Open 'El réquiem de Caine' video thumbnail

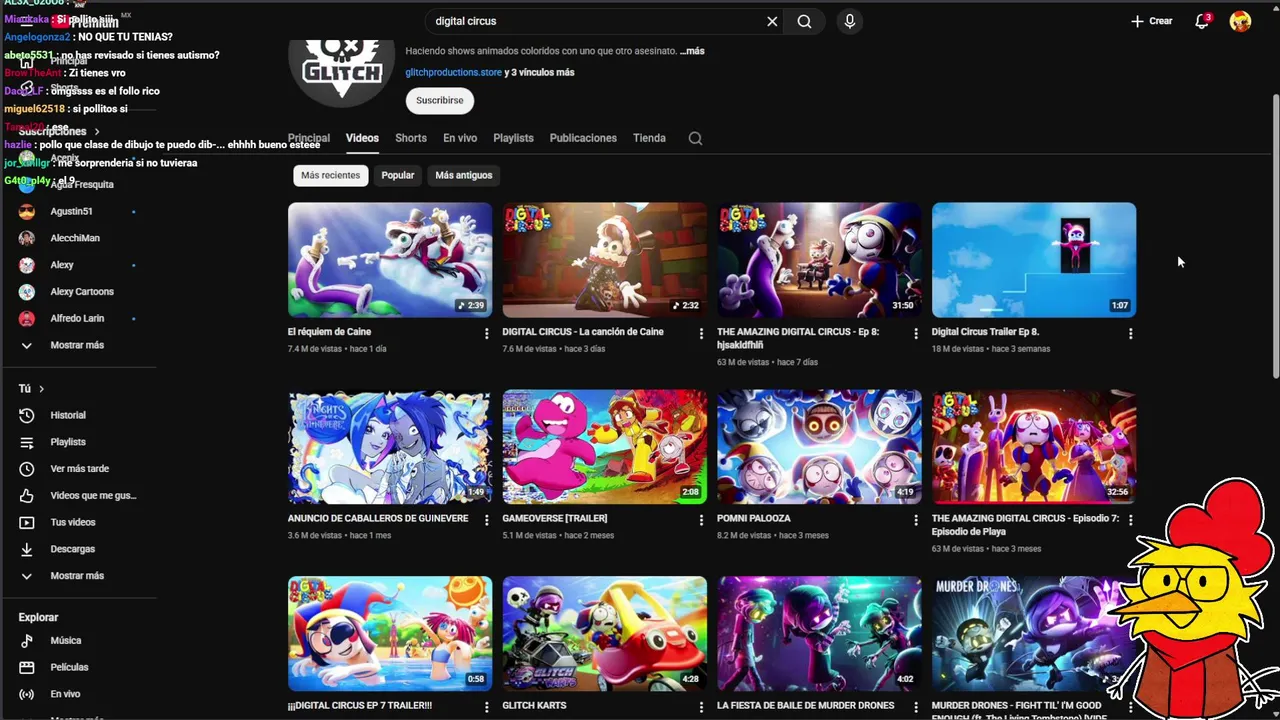390,260
